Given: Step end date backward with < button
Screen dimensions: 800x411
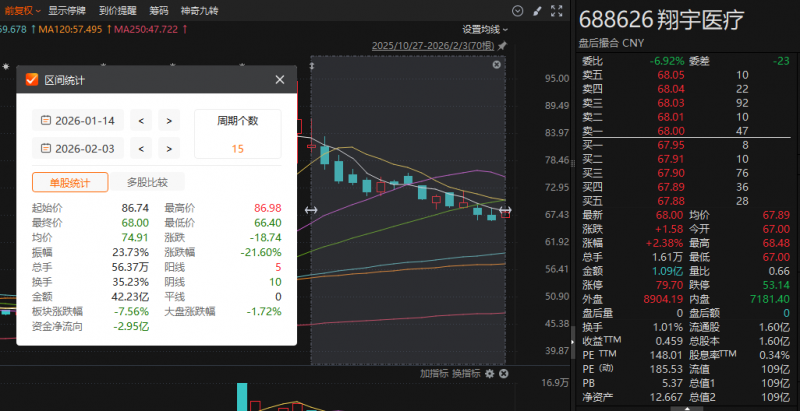Looking at the screenshot, I should (141, 148).
